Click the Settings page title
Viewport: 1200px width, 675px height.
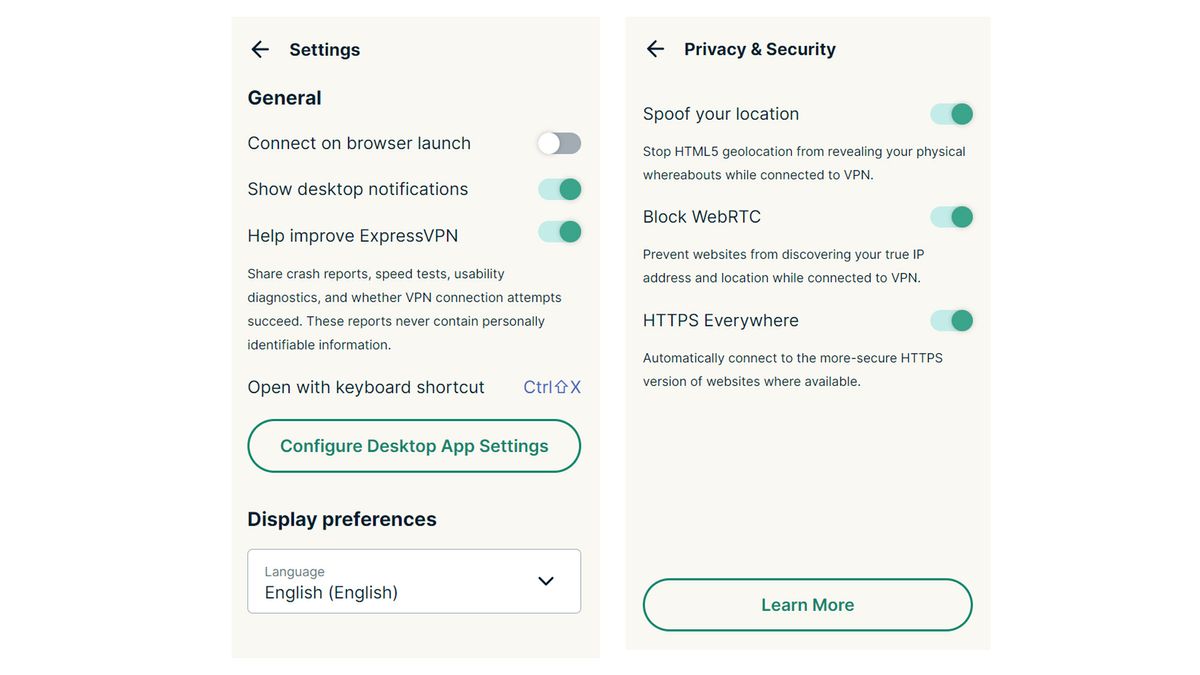324,49
